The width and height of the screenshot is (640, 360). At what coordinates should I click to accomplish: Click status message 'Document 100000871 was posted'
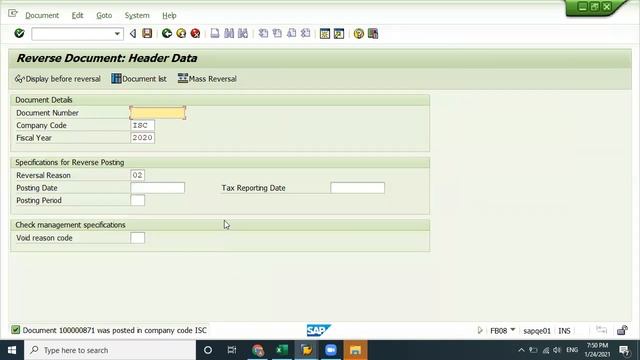click(115, 330)
